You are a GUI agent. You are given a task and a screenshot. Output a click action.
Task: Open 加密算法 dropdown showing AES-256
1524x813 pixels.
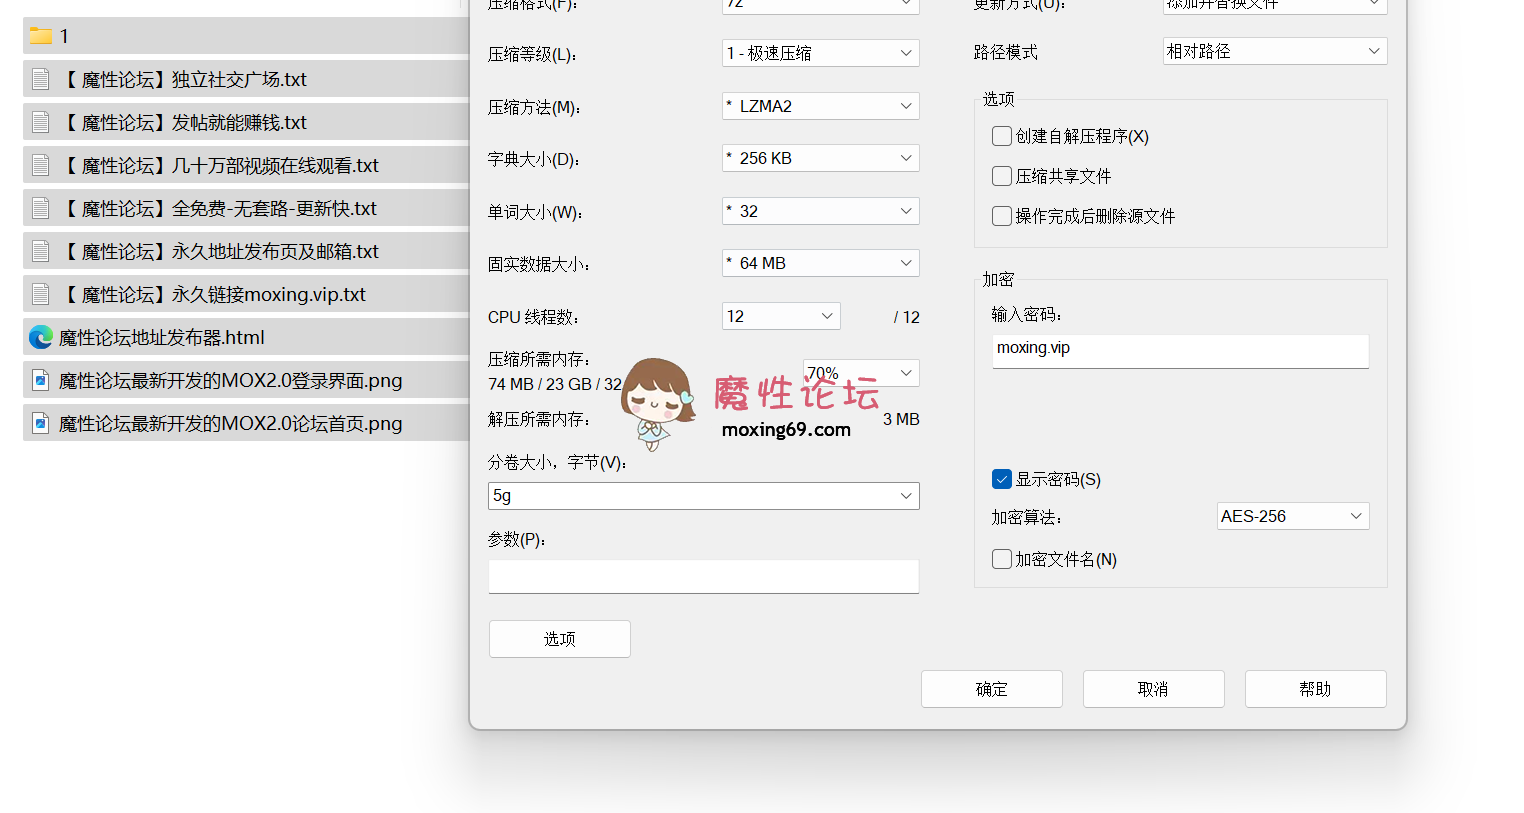pyautogui.click(x=1293, y=516)
